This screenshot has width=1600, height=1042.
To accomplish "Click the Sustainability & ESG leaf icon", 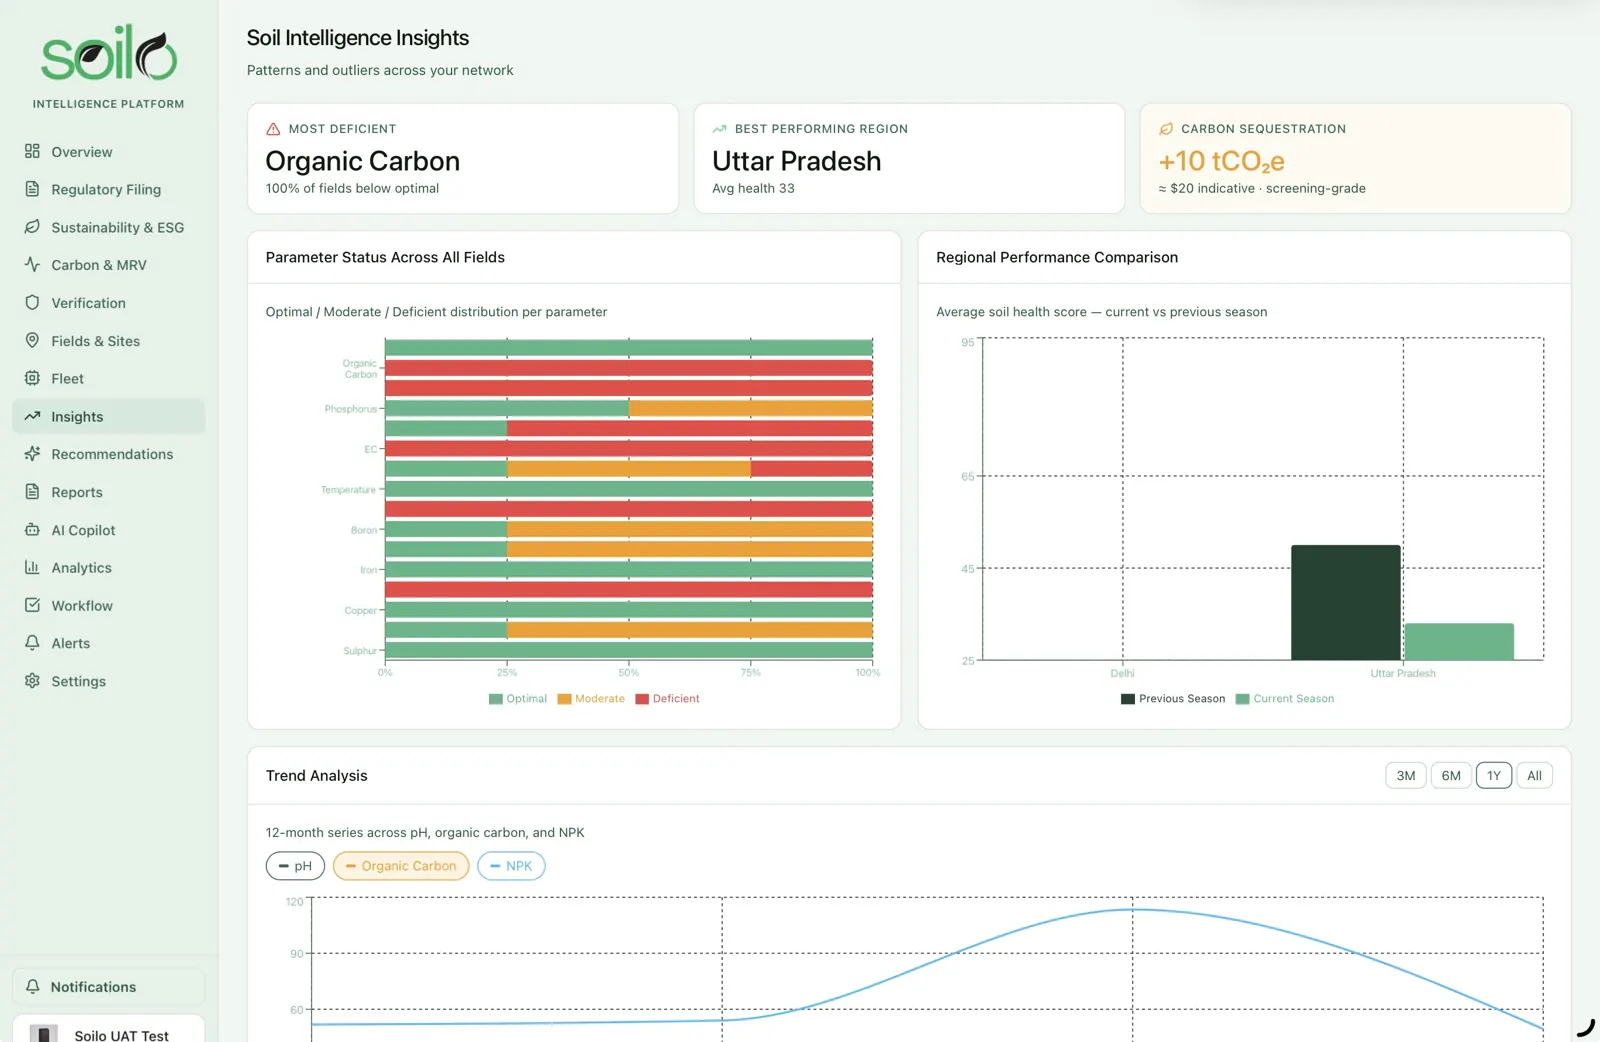I will point(32,227).
